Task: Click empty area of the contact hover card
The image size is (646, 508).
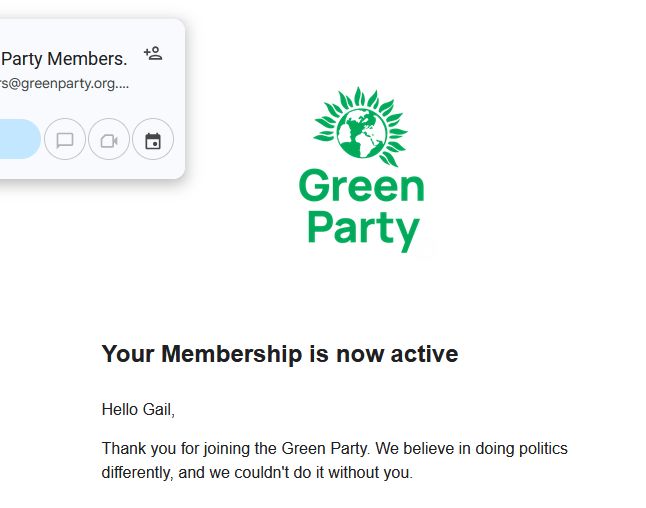Action: 82,105
